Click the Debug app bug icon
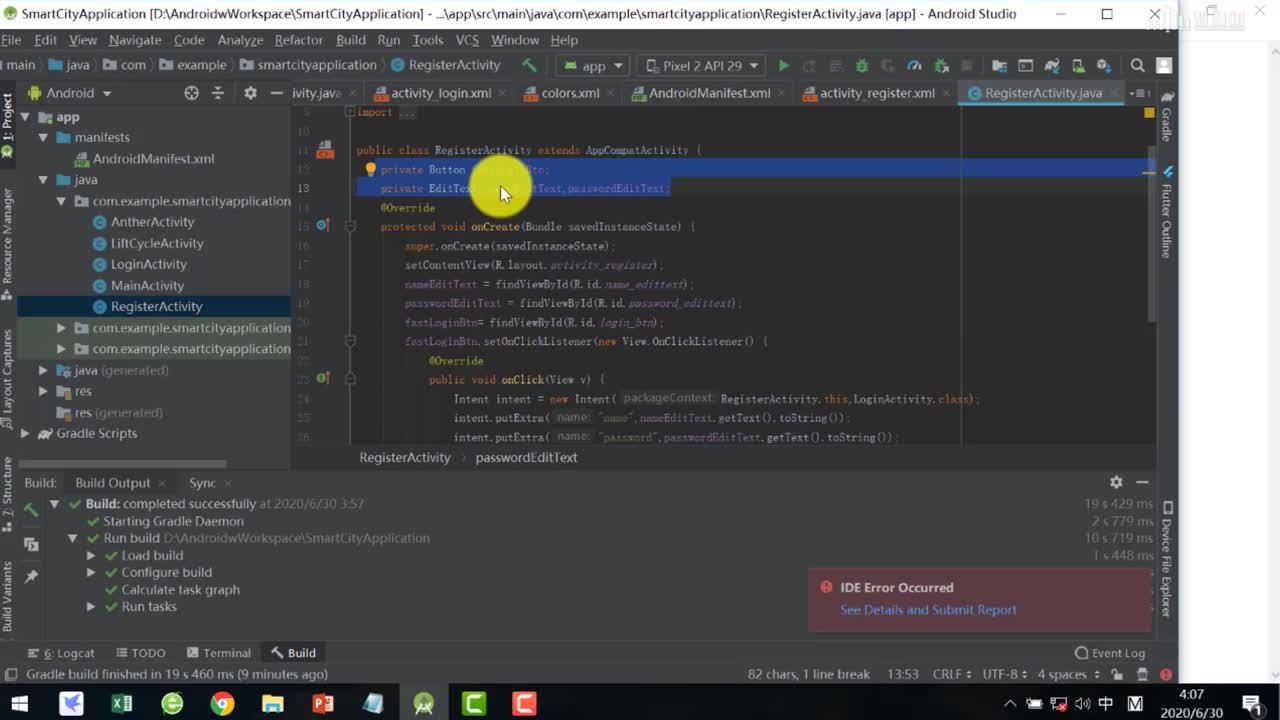 (862, 66)
